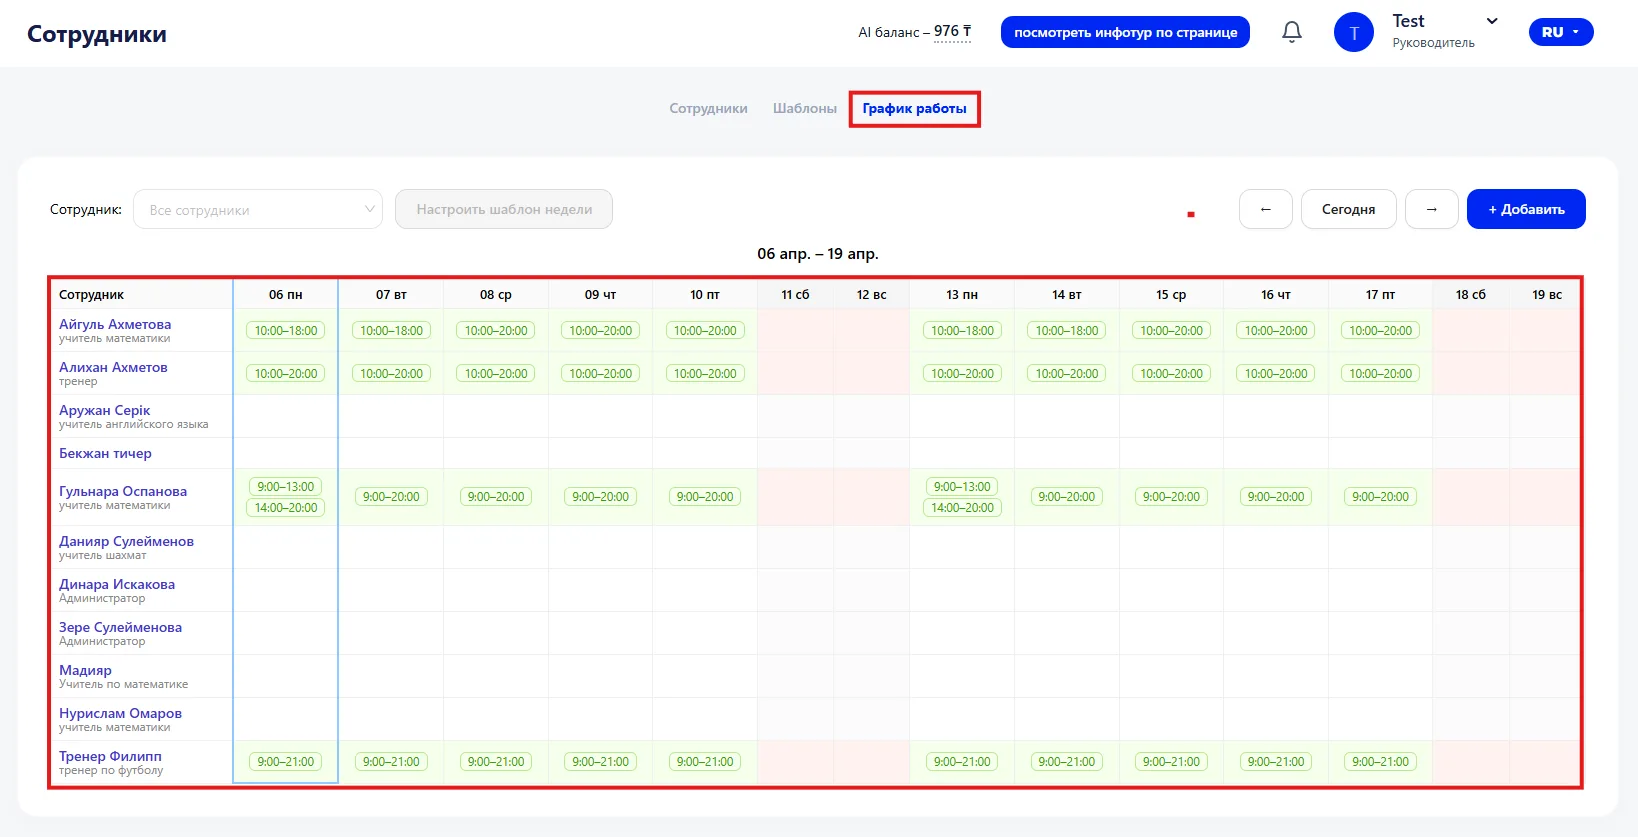Screen dimensions: 1638x837
Task: Click Айгуль's 10:00–18:00 shift on 14 вт
Action: coord(1067,330)
